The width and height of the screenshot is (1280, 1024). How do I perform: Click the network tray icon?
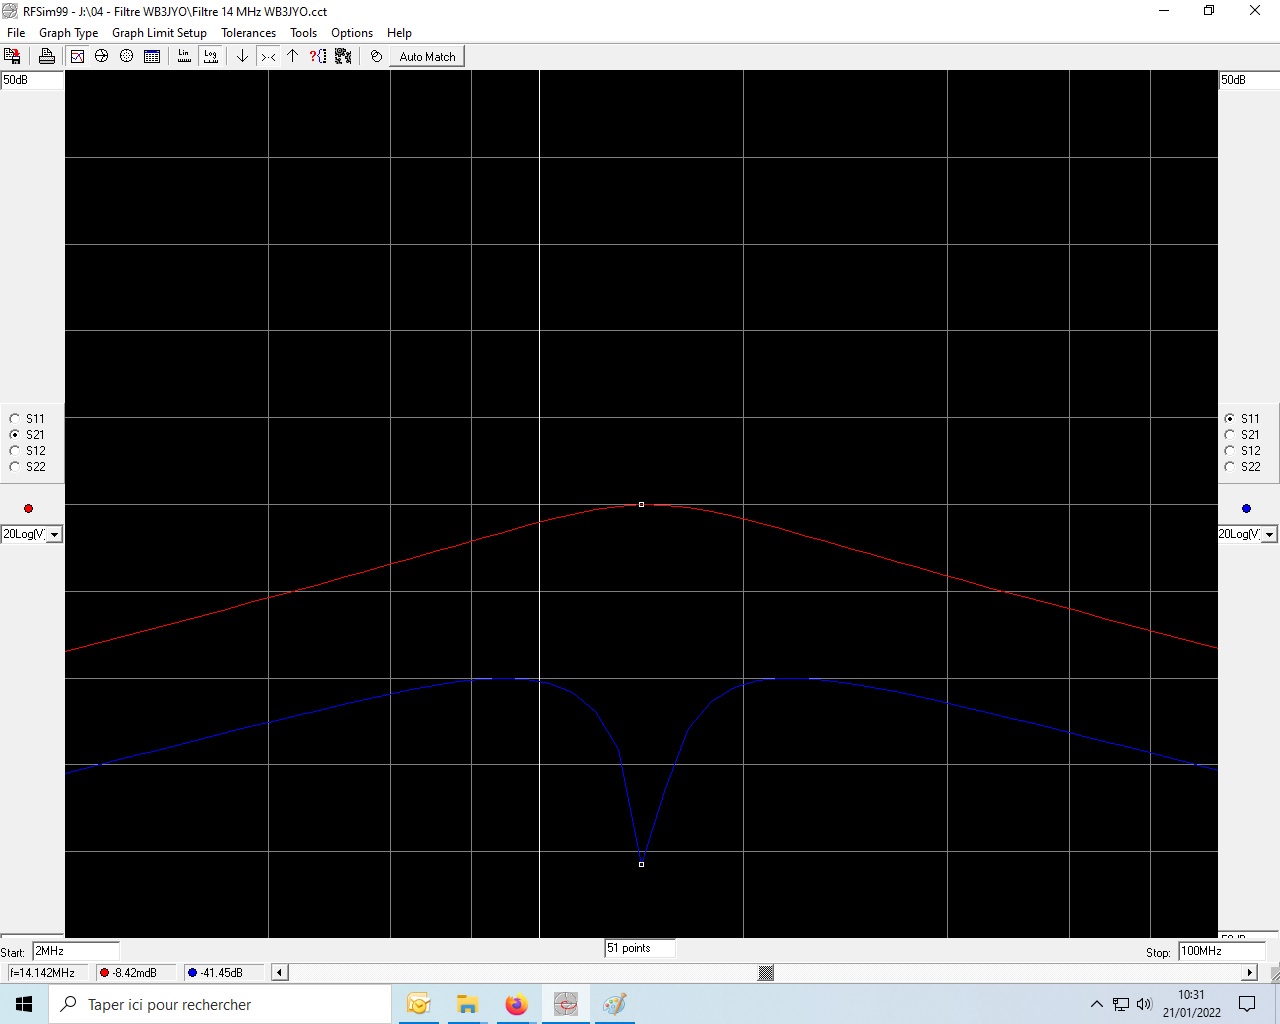1121,1004
